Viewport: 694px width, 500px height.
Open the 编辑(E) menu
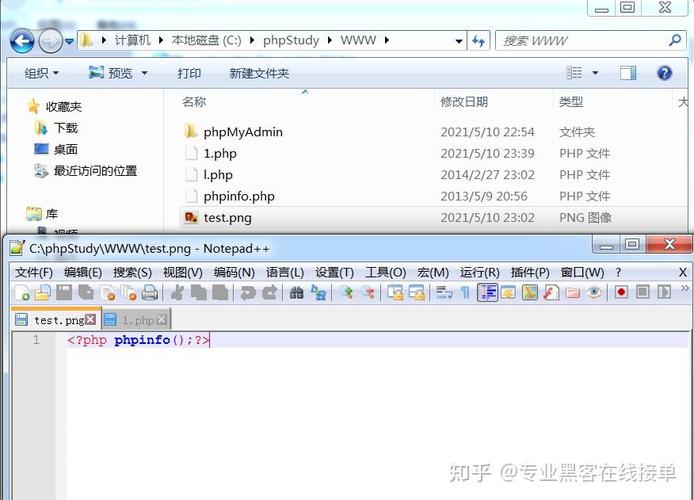[x=83, y=272]
